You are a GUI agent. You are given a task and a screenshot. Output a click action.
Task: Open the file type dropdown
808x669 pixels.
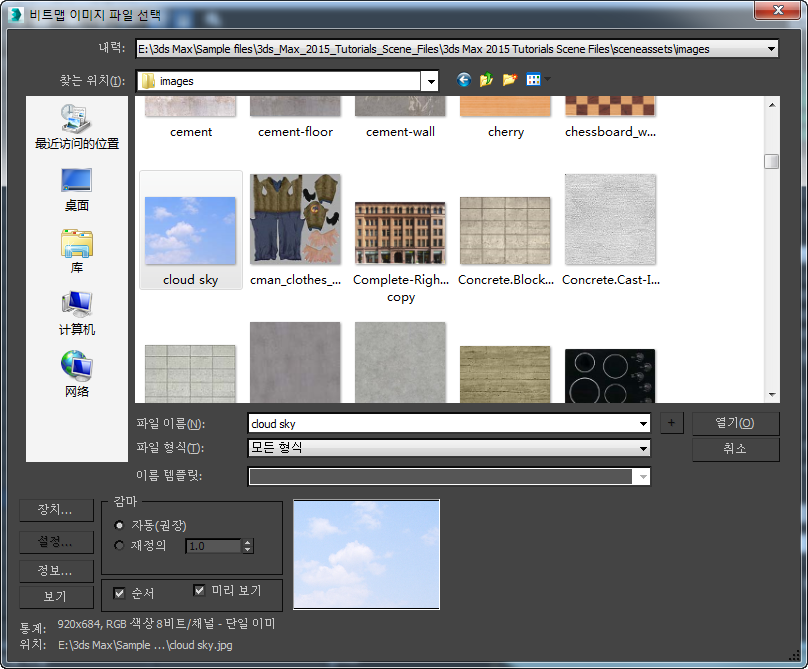point(642,449)
